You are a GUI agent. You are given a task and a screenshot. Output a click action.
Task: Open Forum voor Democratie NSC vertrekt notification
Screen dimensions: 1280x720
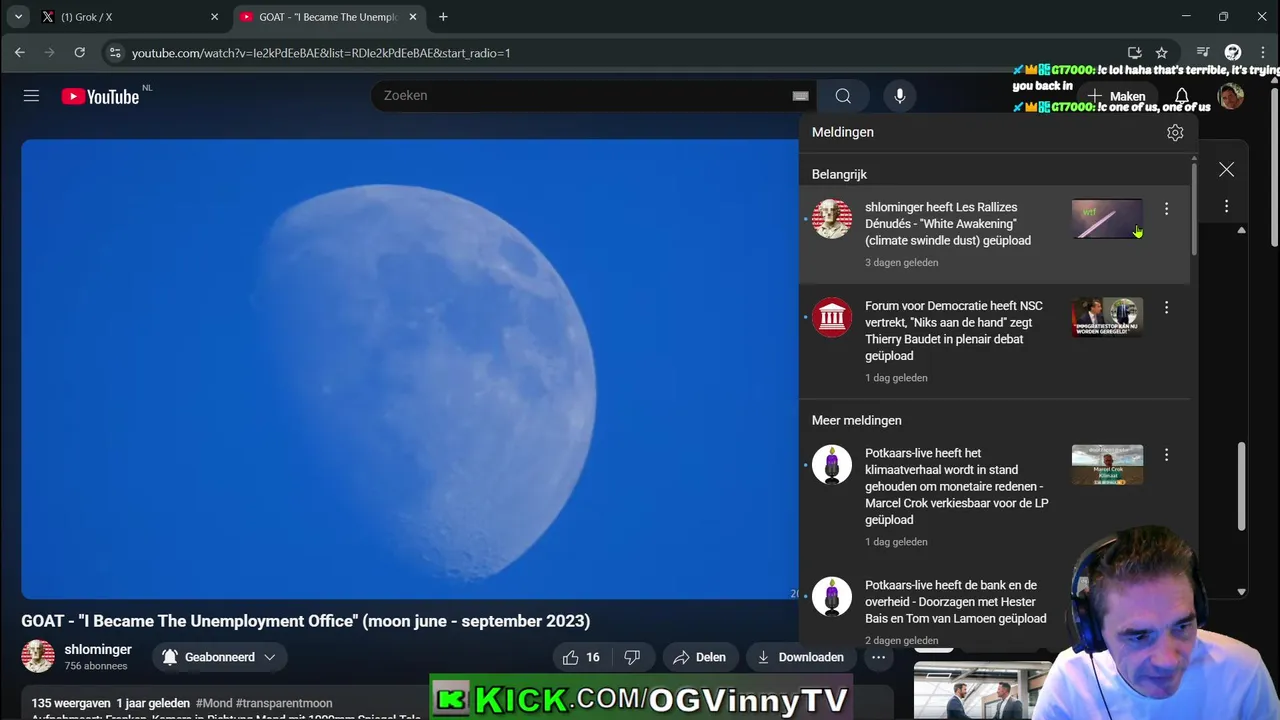[x=995, y=342]
